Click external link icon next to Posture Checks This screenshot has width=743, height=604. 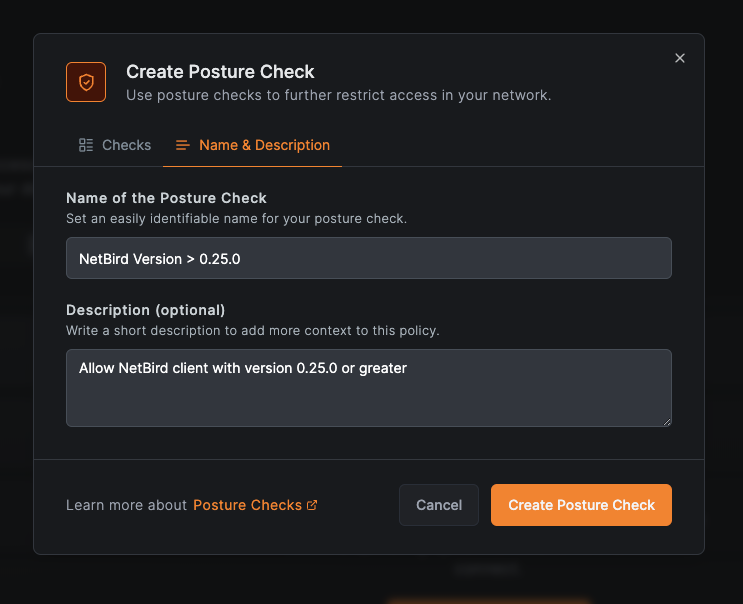click(x=312, y=505)
